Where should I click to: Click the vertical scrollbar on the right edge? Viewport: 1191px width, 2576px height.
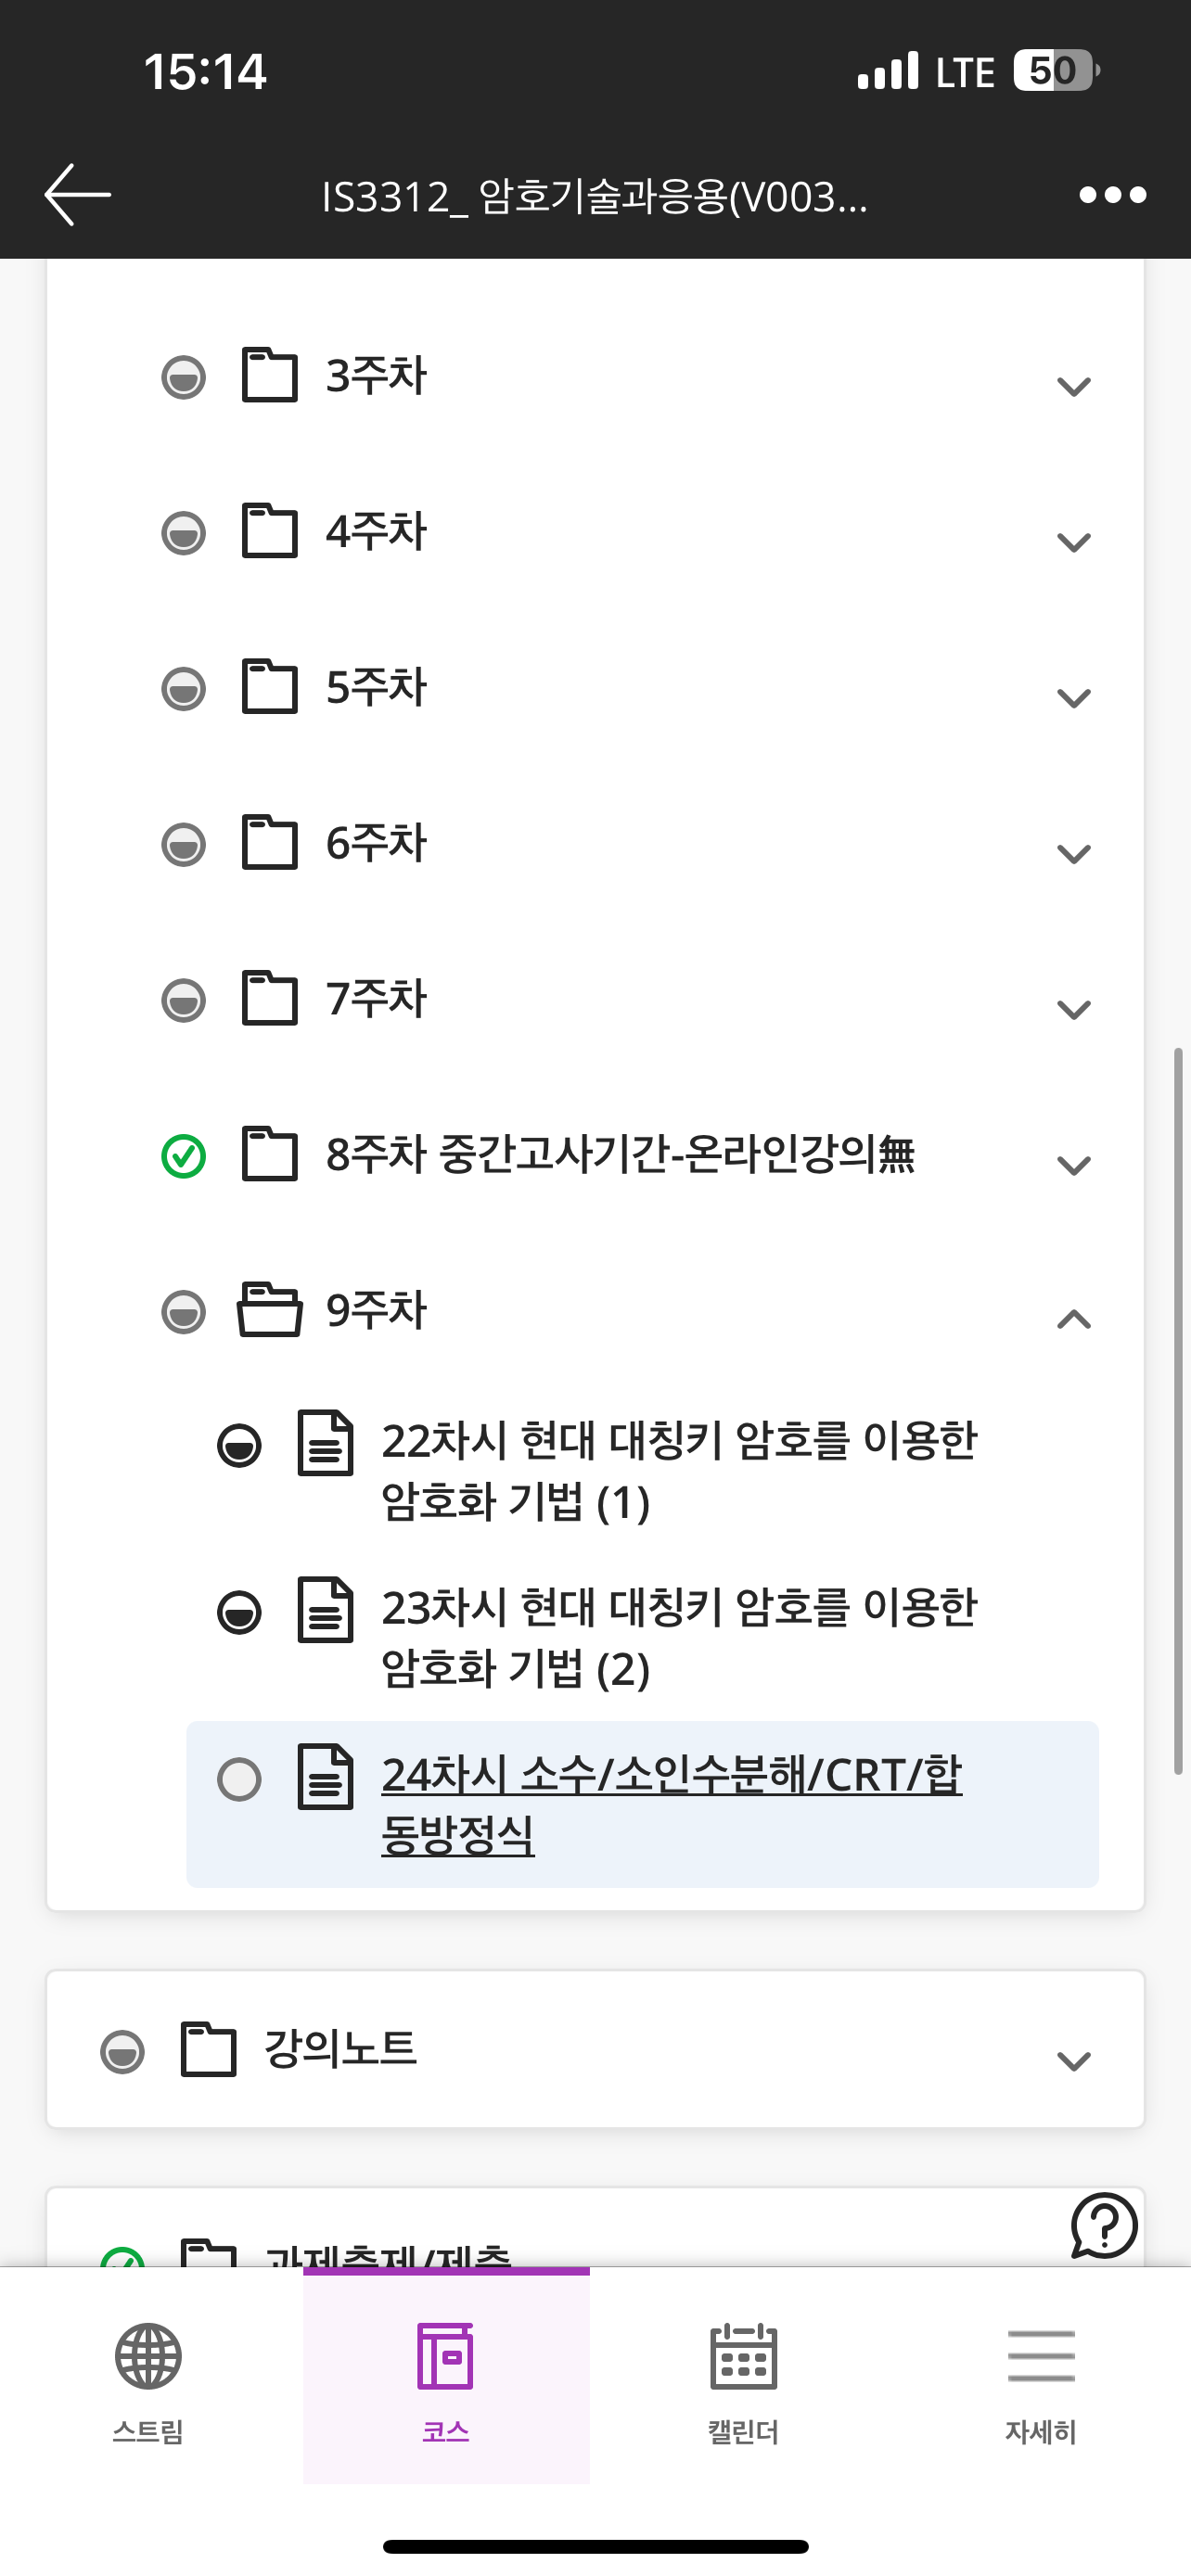pos(1179,1410)
